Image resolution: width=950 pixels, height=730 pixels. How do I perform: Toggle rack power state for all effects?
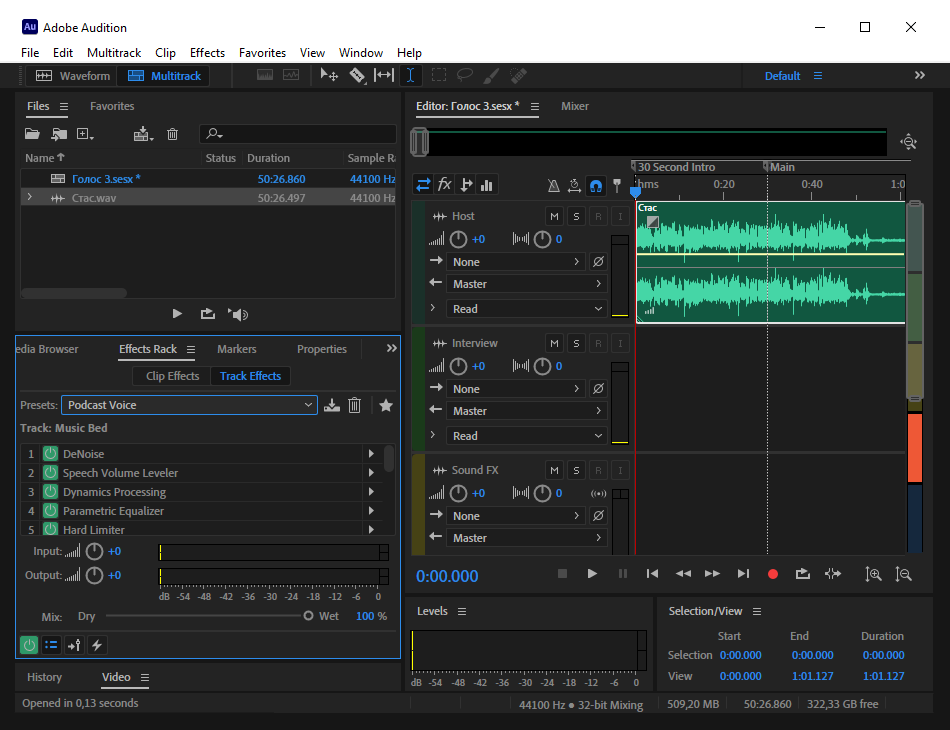(28, 645)
